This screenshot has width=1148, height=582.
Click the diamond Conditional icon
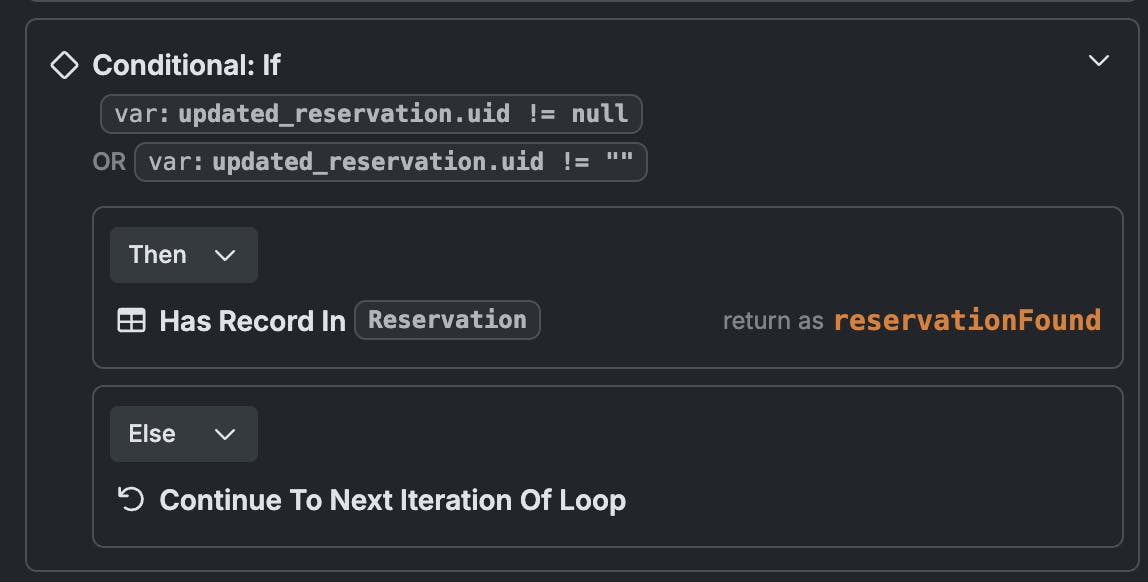[x=64, y=65]
